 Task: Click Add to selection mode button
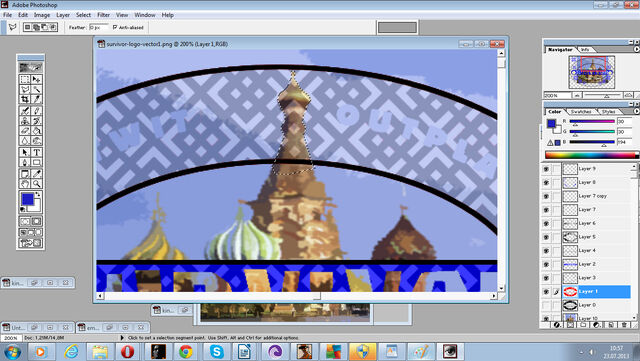click(36, 27)
